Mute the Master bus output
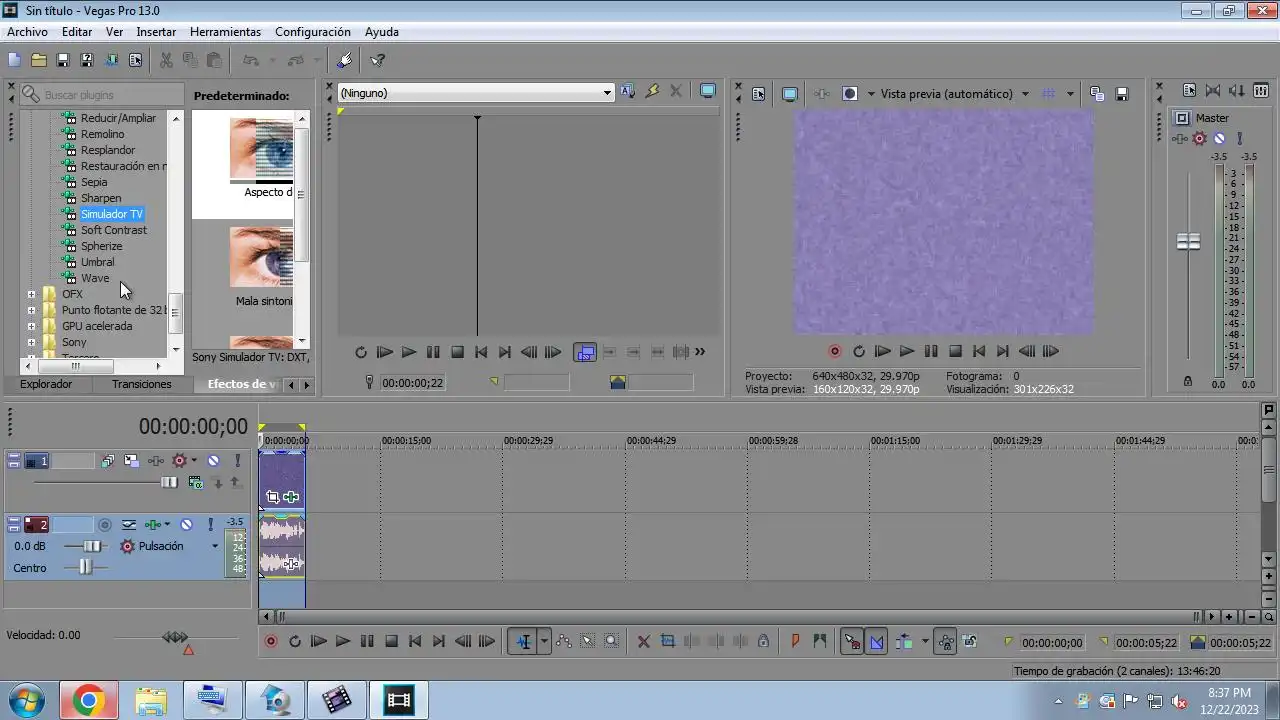The width and height of the screenshot is (1280, 720). tap(1219, 139)
